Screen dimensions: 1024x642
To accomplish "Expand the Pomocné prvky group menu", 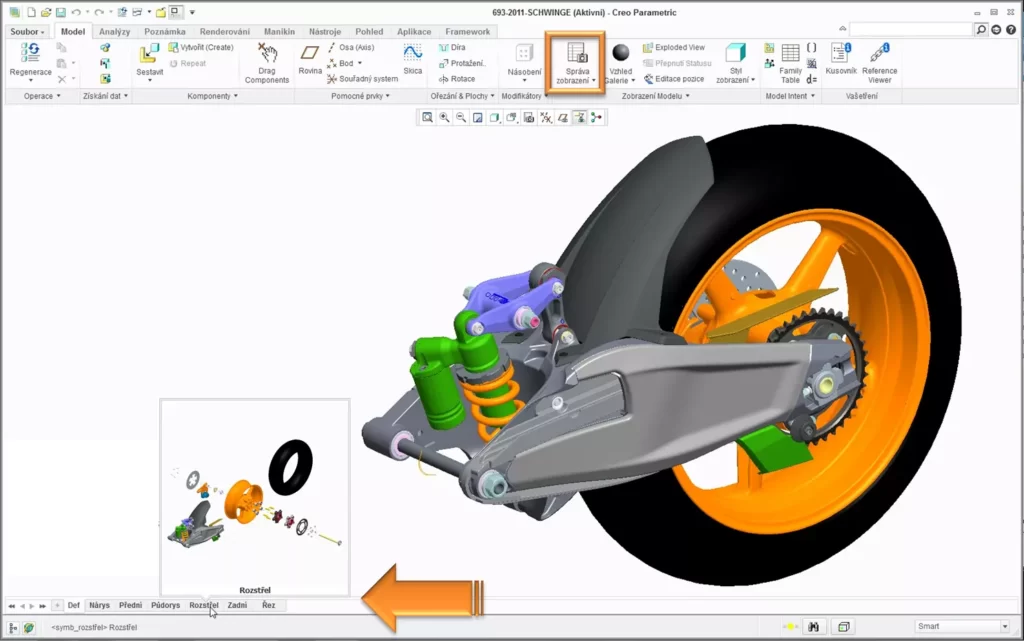I will coord(360,96).
